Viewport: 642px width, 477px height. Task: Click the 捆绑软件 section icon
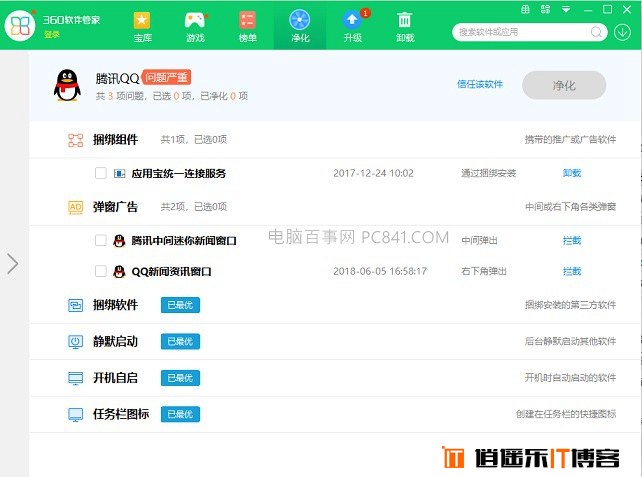coord(75,305)
